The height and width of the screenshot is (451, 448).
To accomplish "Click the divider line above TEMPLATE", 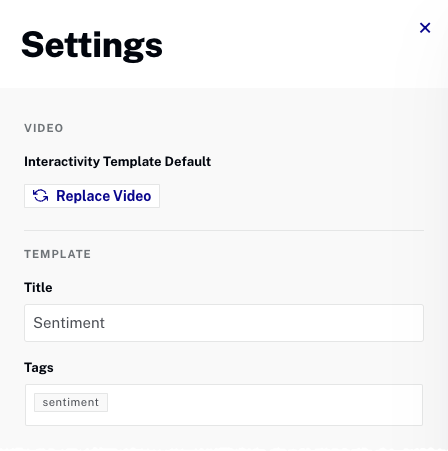I will pos(224,230).
